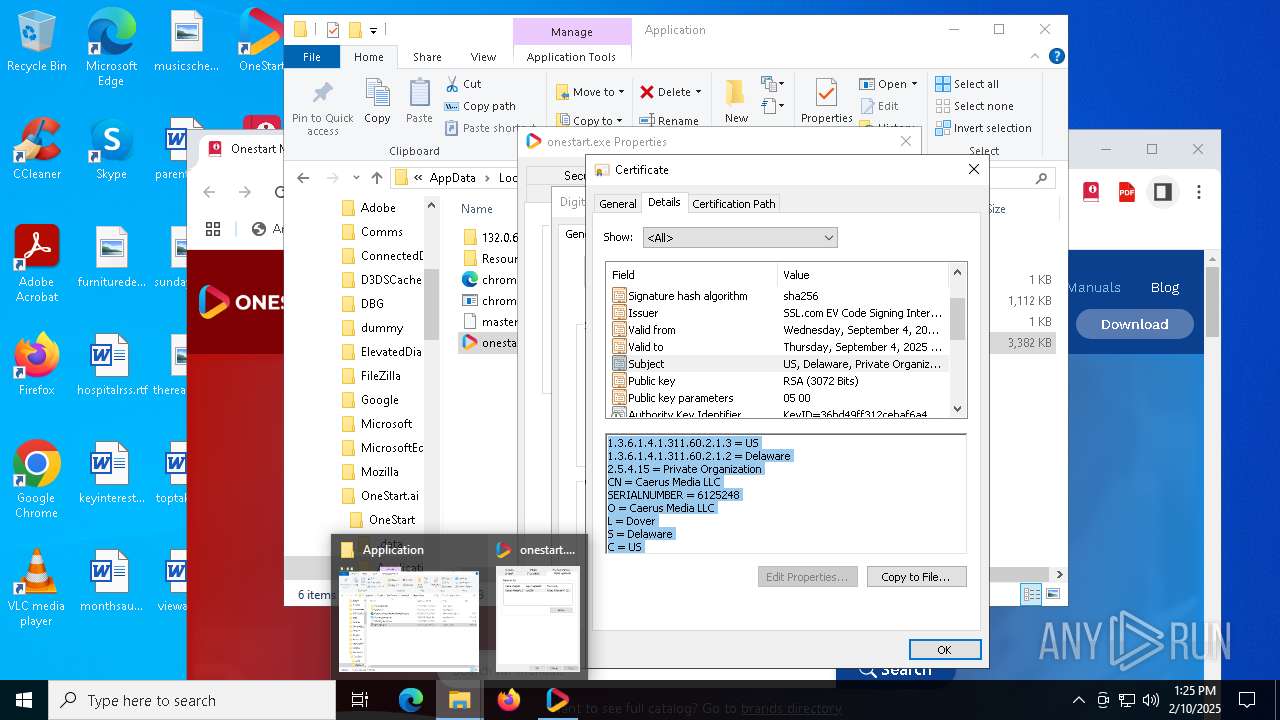Click Pin to Quick access icon
Screen dimensions: 1280x720
pos(322,108)
